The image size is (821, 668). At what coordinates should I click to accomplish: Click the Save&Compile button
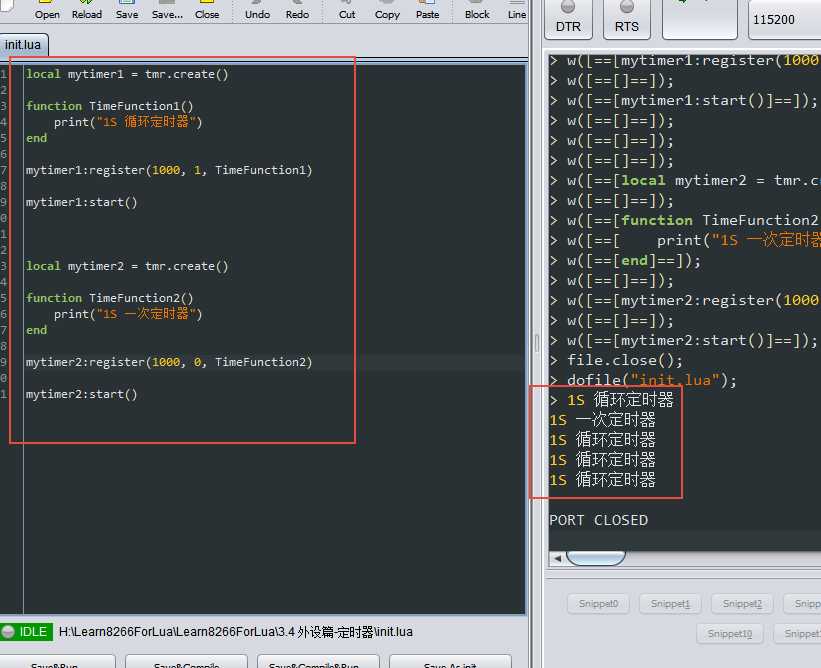[x=186, y=662]
